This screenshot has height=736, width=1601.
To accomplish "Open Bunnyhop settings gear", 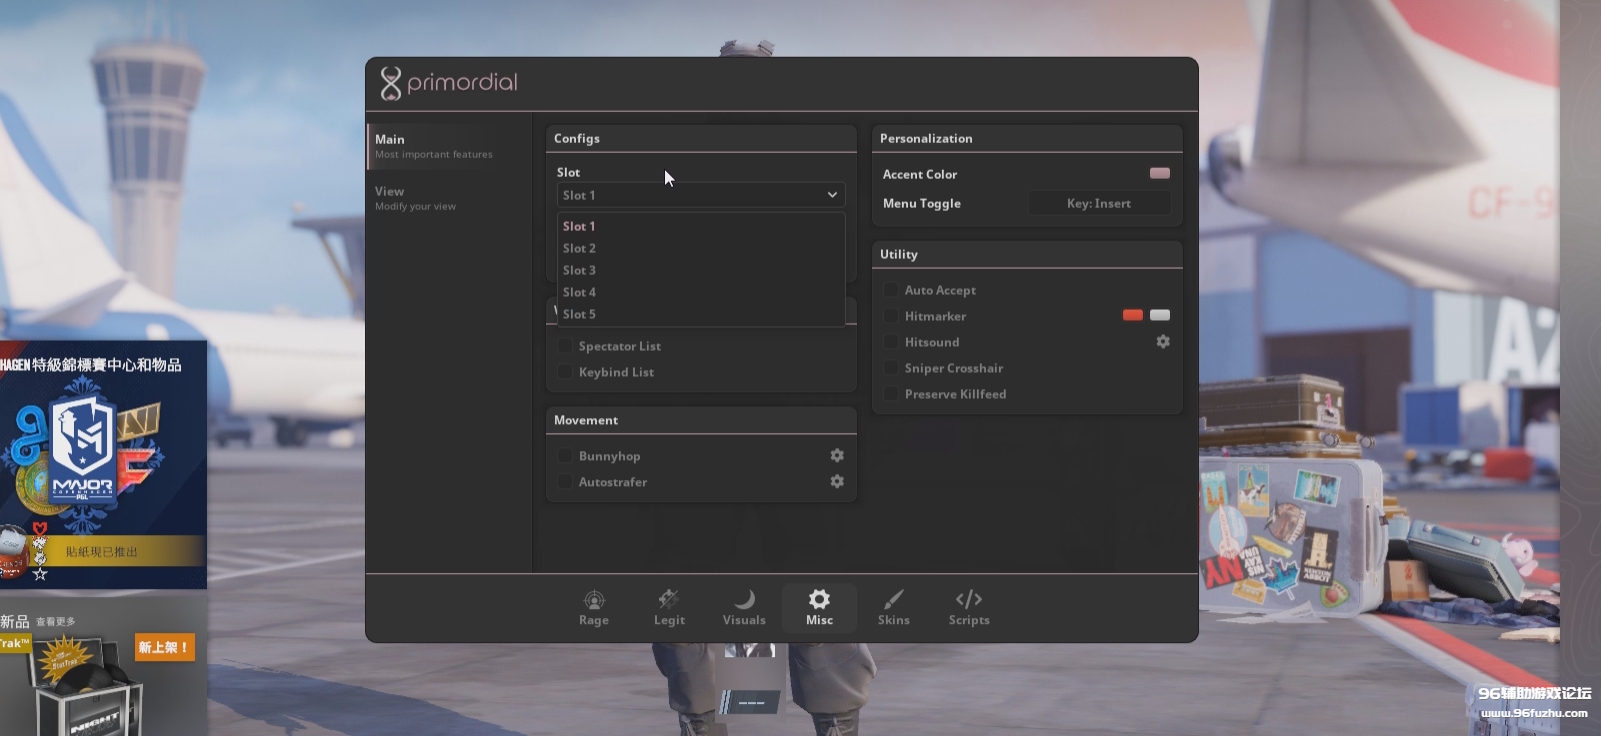I will point(837,456).
